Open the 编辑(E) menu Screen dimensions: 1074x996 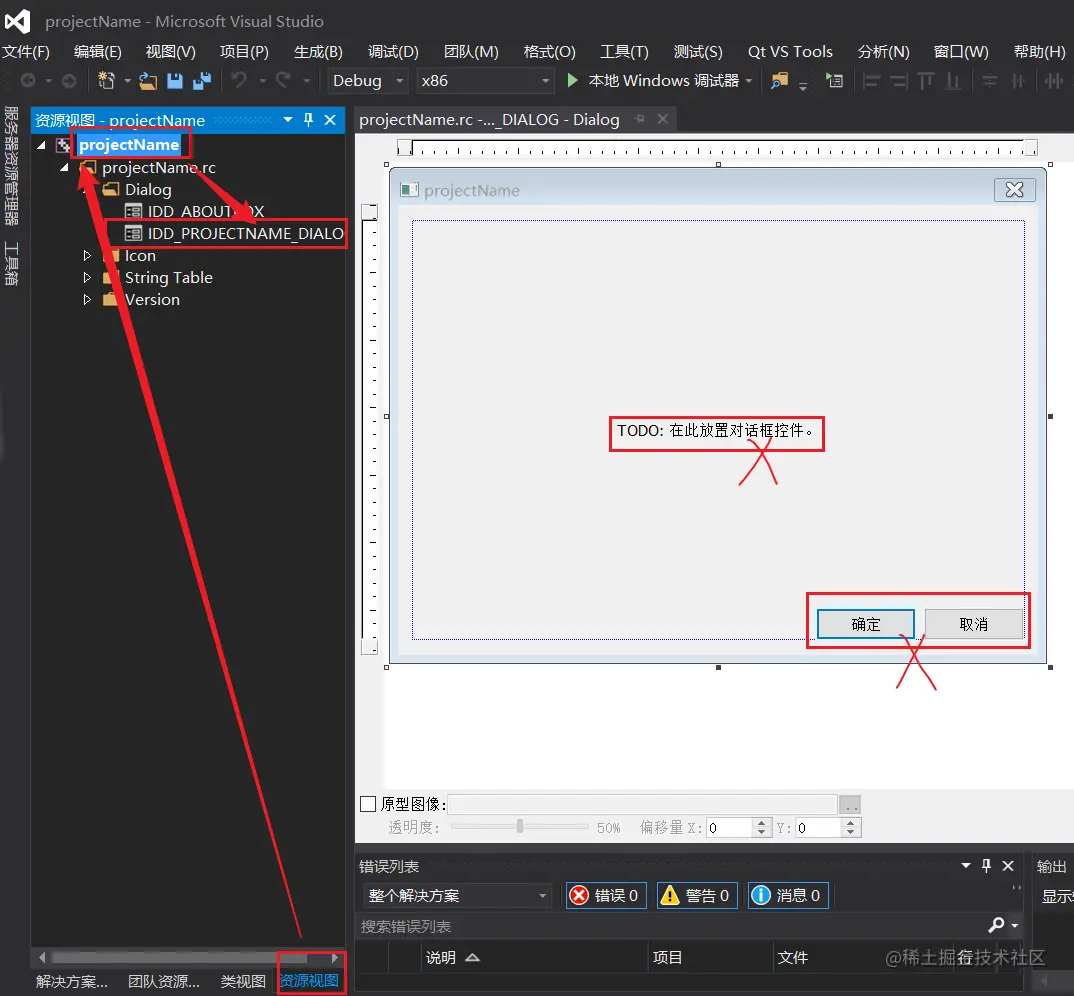tap(98, 52)
